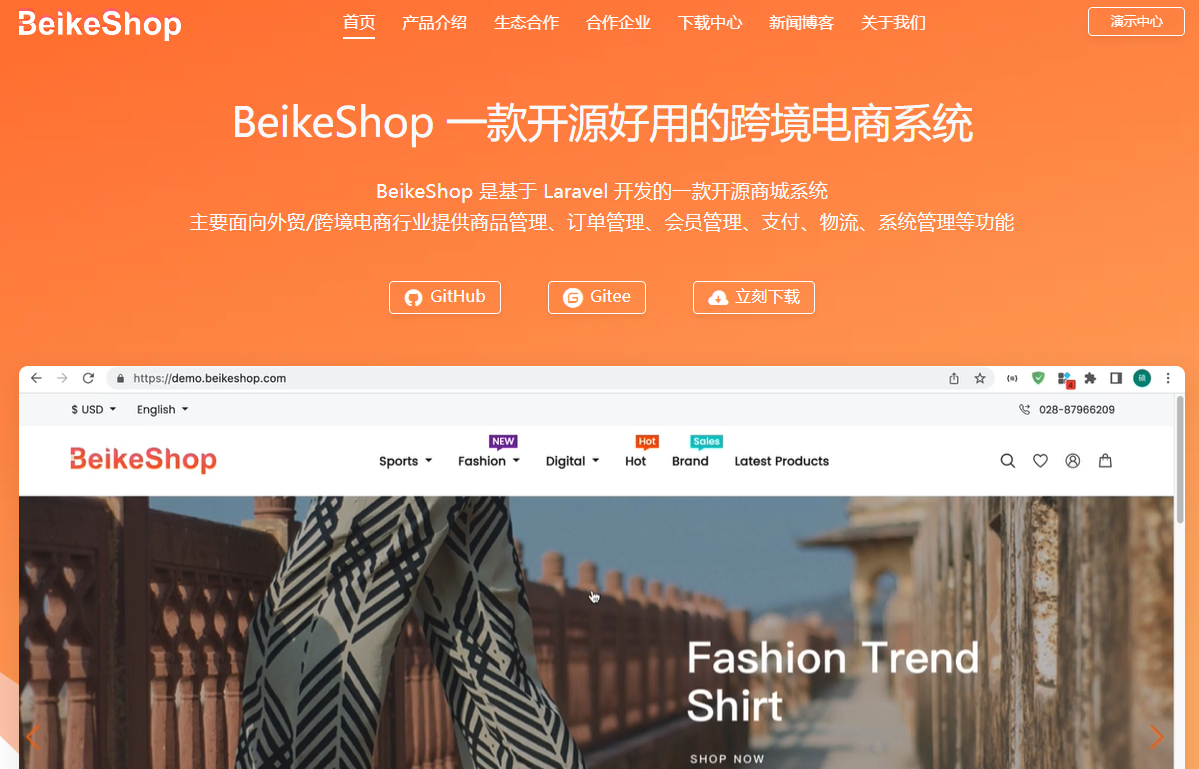Viewport: 1199px width, 769px height.
Task: Click the share page icon in address bar
Action: point(954,378)
